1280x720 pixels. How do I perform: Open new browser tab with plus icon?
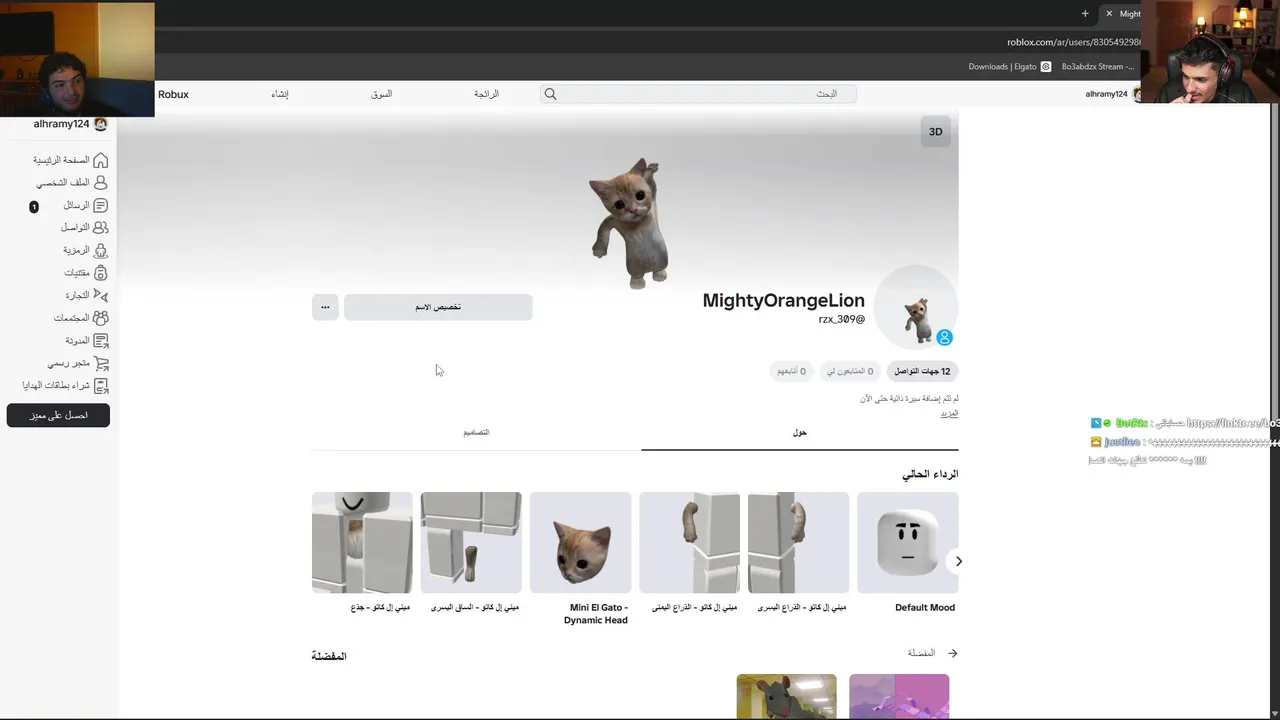[1085, 13]
